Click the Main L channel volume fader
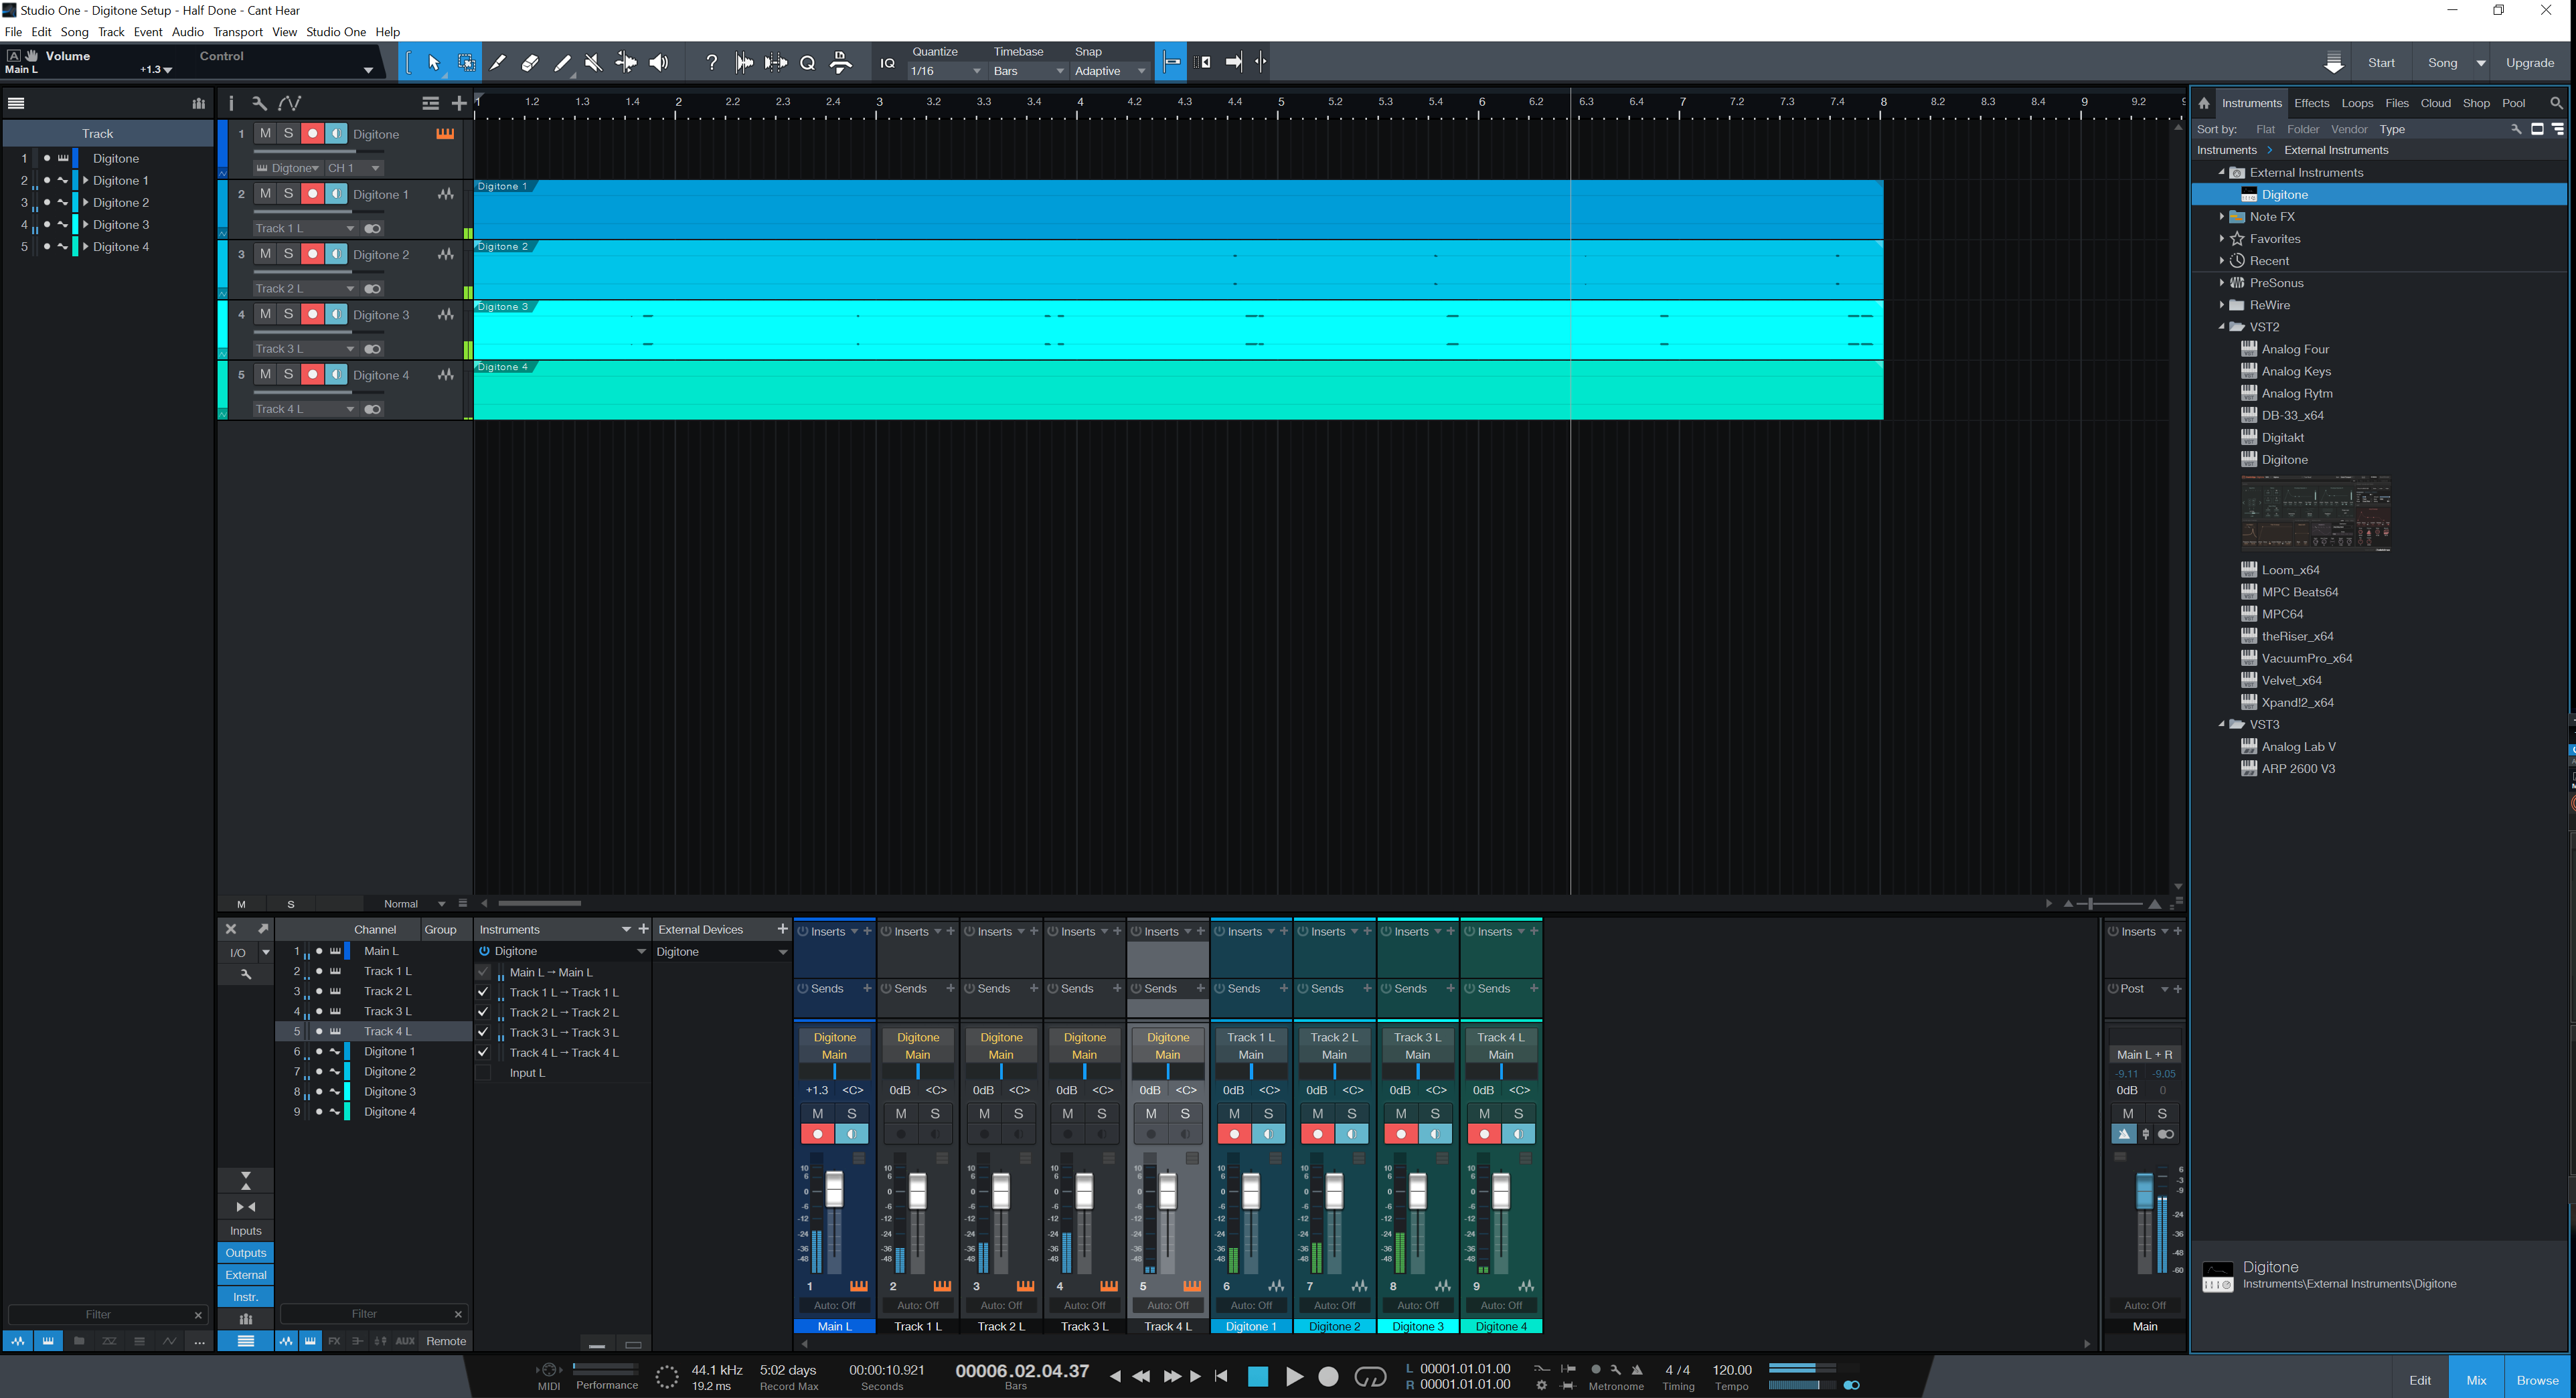This screenshot has height=1398, width=2576. [x=834, y=1190]
